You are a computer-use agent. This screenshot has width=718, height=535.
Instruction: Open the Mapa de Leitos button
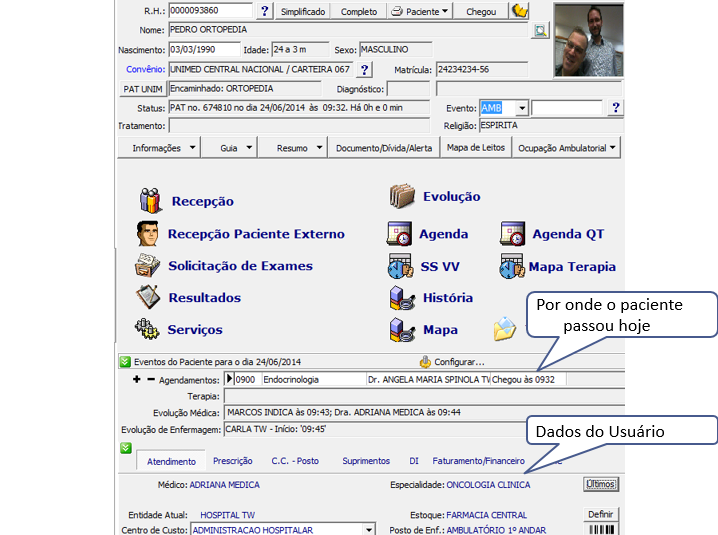pyautogui.click(x=476, y=147)
